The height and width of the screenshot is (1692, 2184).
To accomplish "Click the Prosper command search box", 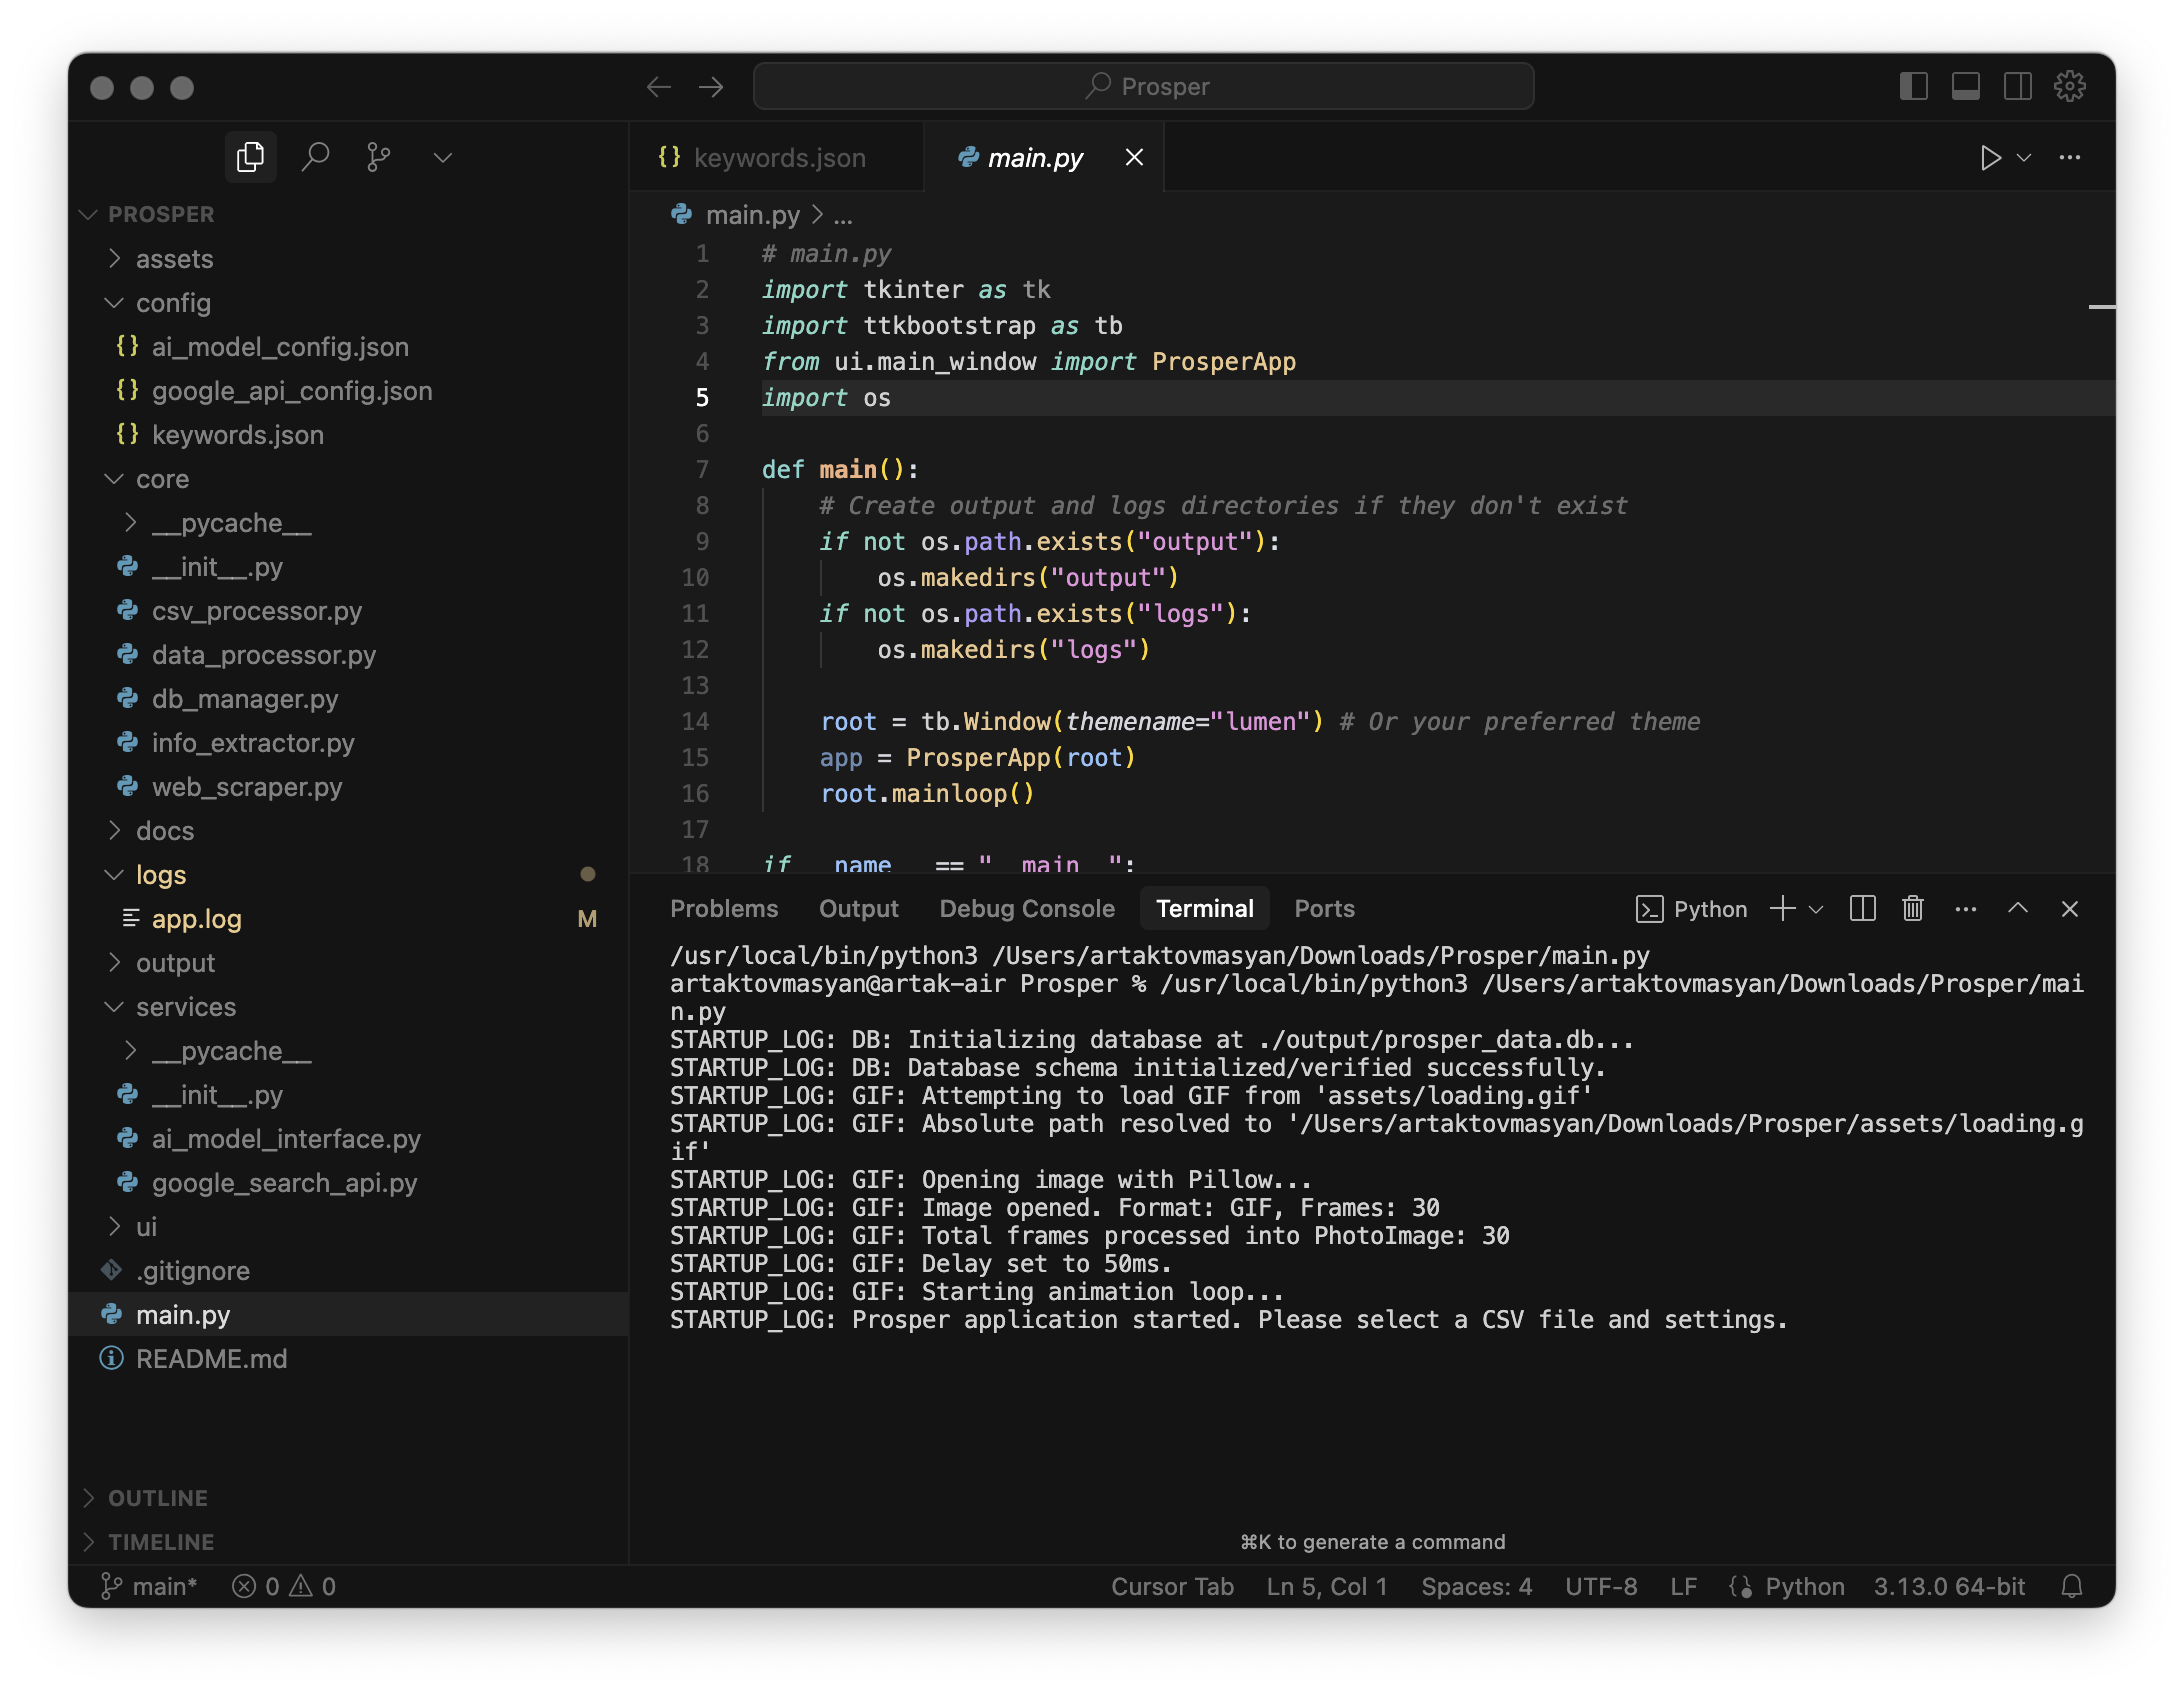I will [x=1143, y=87].
